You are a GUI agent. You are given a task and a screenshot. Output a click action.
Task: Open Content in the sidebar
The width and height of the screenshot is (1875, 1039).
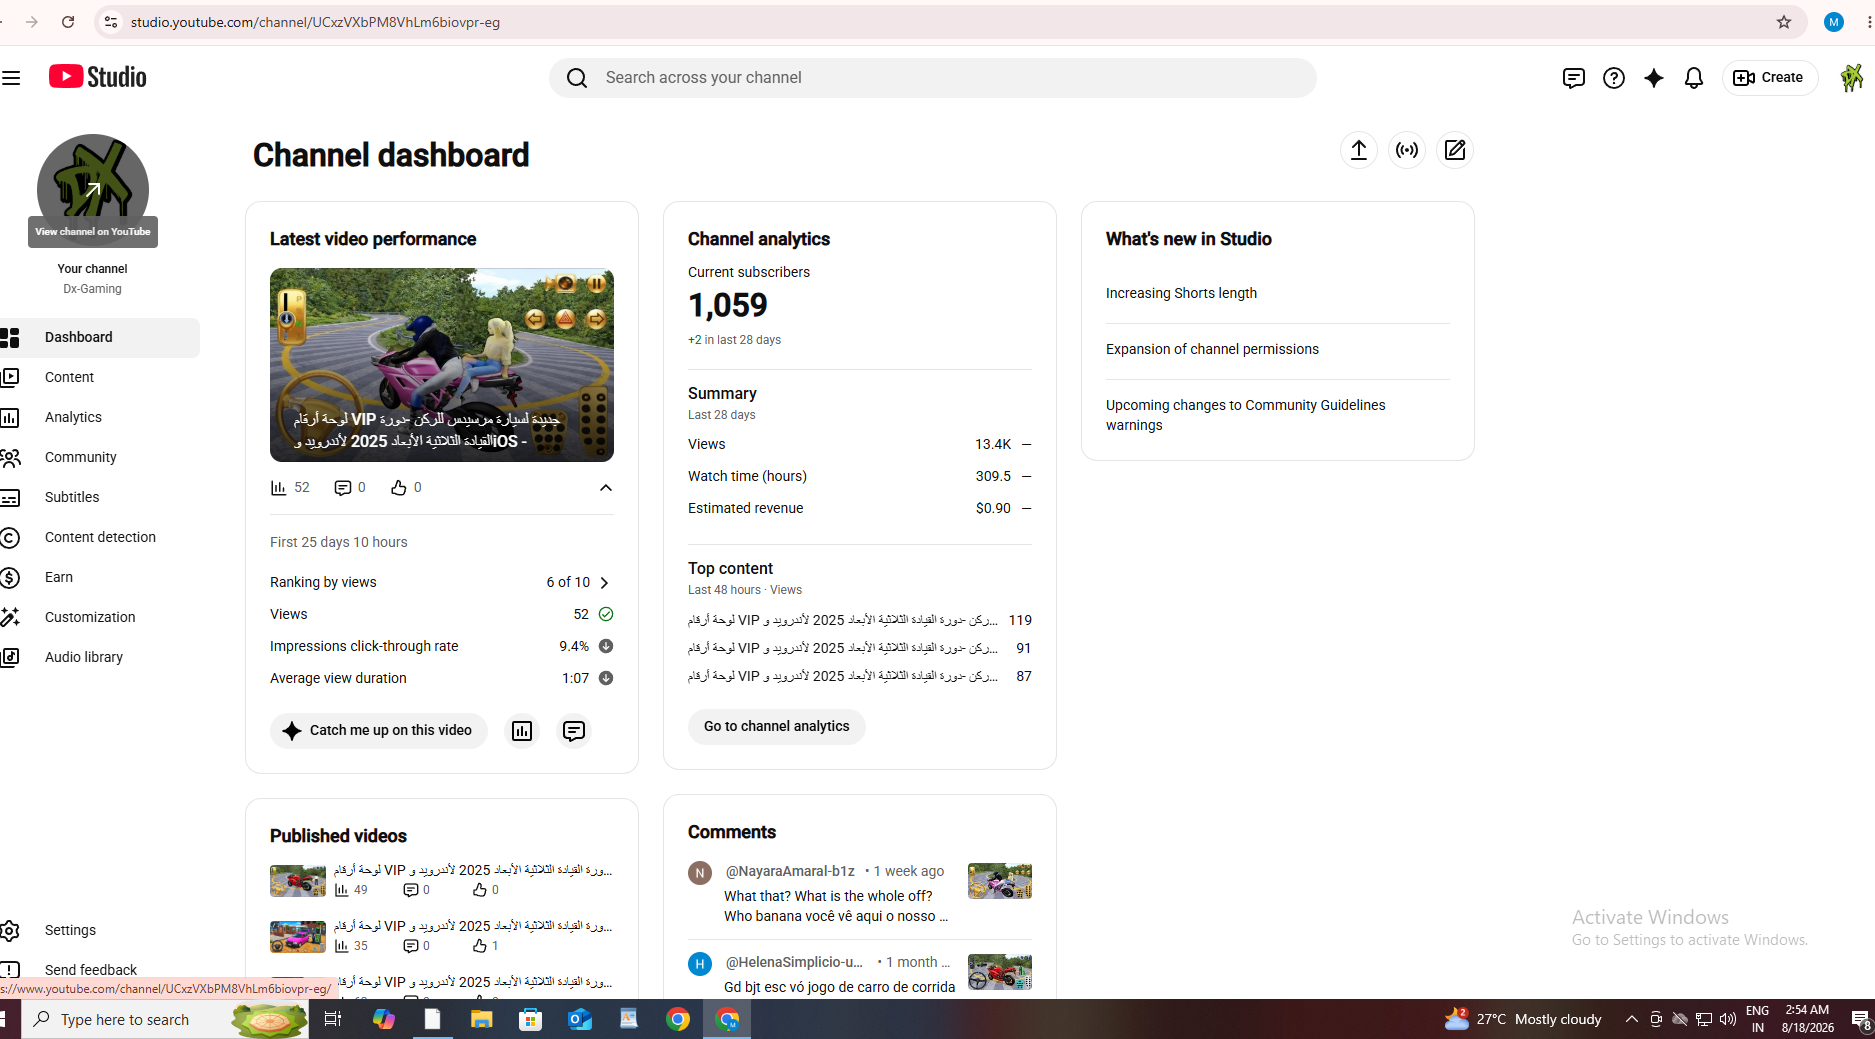point(100,378)
